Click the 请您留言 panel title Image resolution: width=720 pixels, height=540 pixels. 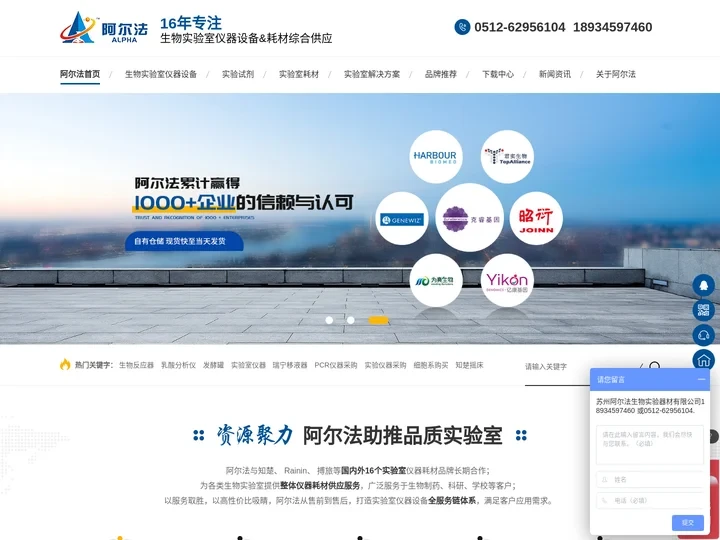click(611, 379)
